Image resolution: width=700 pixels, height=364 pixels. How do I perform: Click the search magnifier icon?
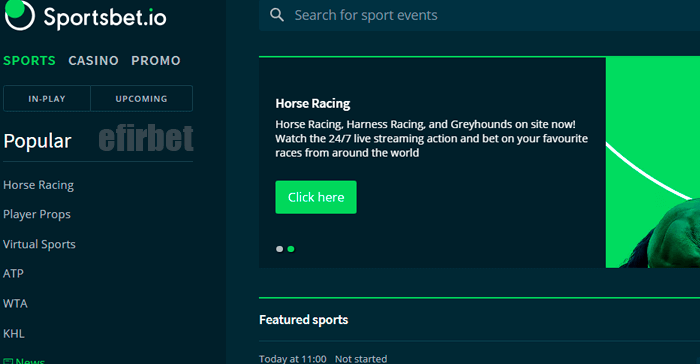click(277, 15)
